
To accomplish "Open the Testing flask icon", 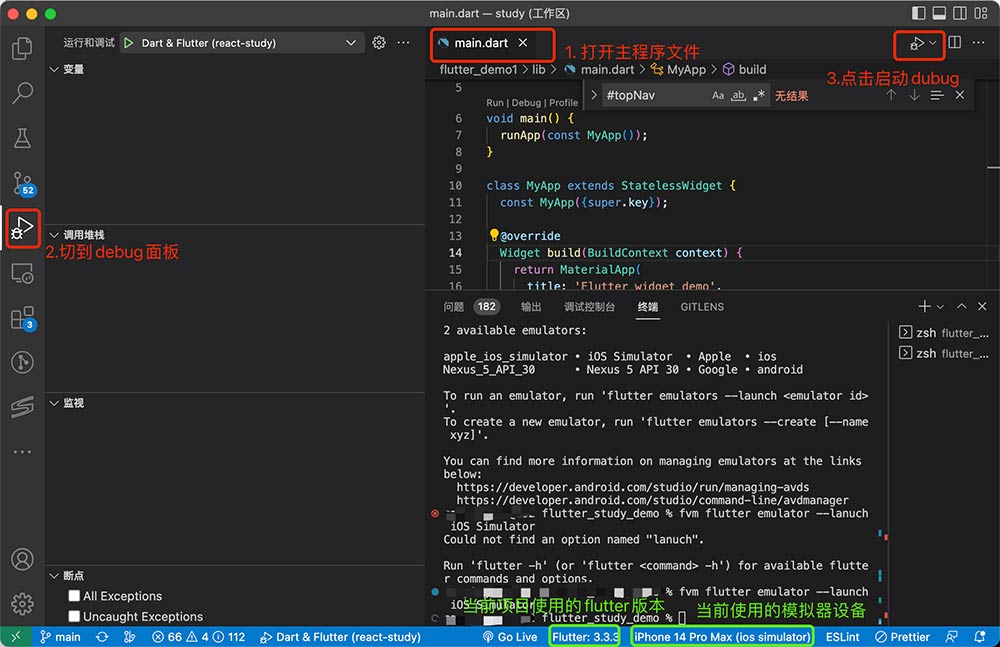I will (22, 138).
